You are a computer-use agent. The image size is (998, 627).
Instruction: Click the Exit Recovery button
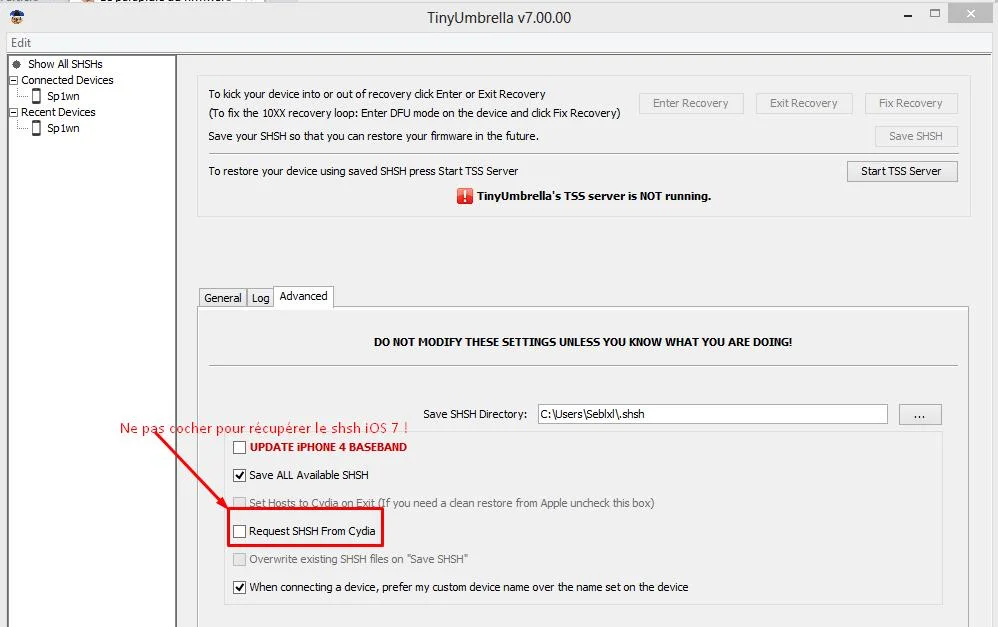click(x=804, y=103)
